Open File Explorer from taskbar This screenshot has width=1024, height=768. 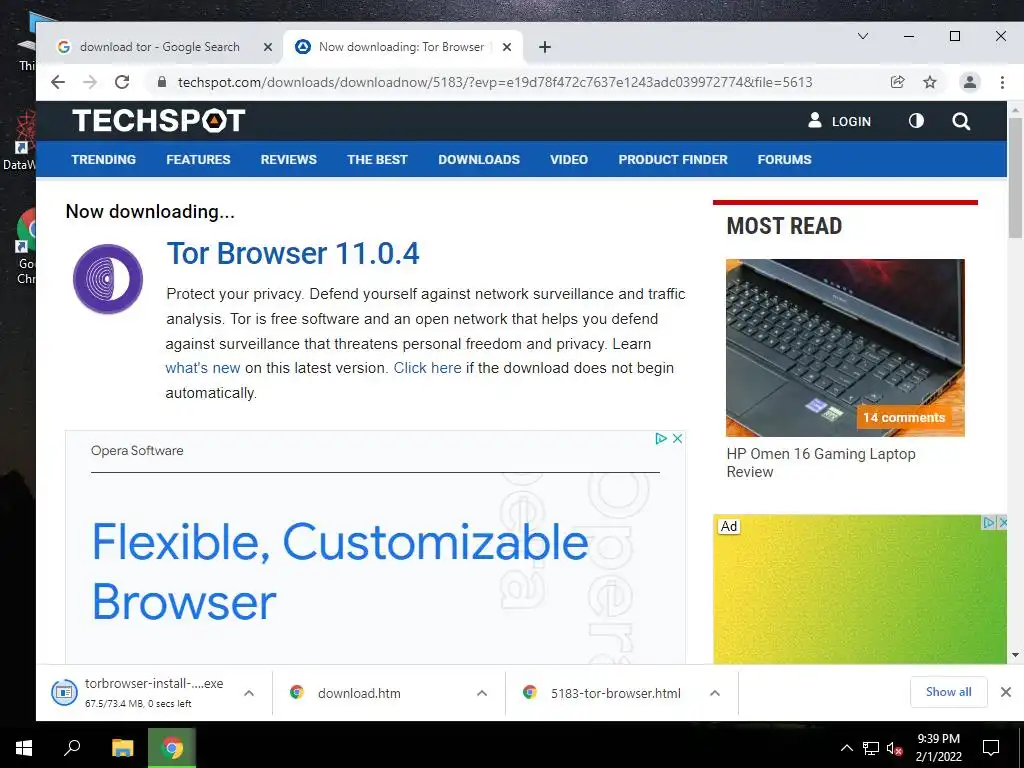(x=122, y=748)
